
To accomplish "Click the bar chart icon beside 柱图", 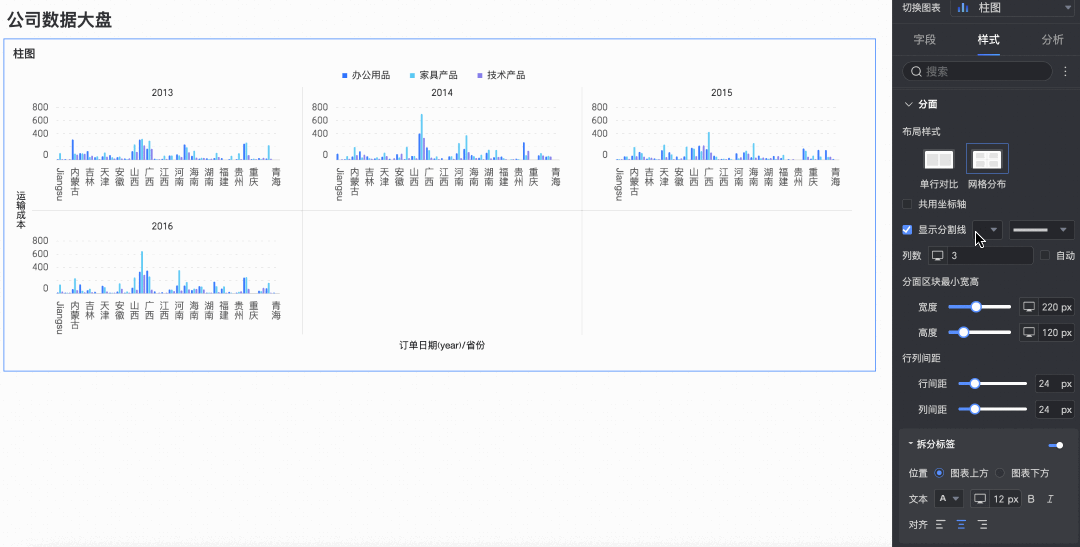I will [963, 8].
